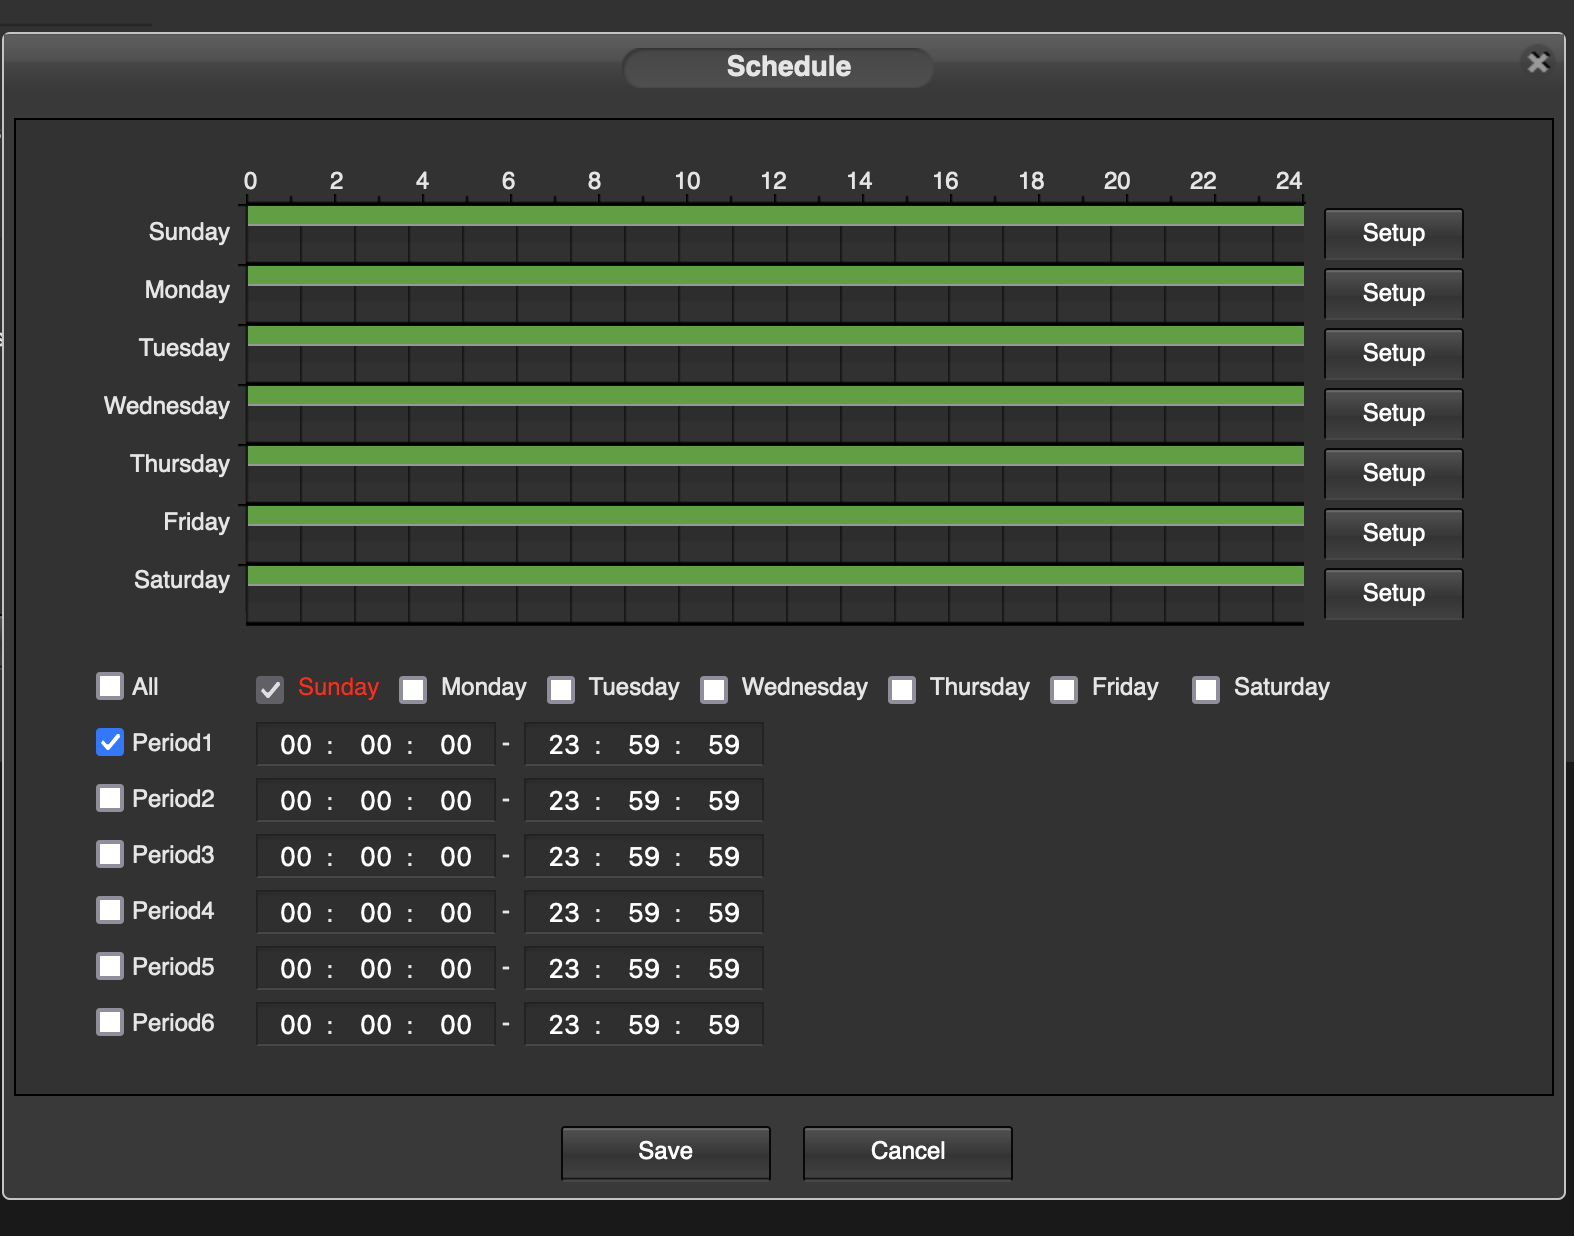Click the Period4 start time field
The width and height of the screenshot is (1574, 1236).
[376, 913]
